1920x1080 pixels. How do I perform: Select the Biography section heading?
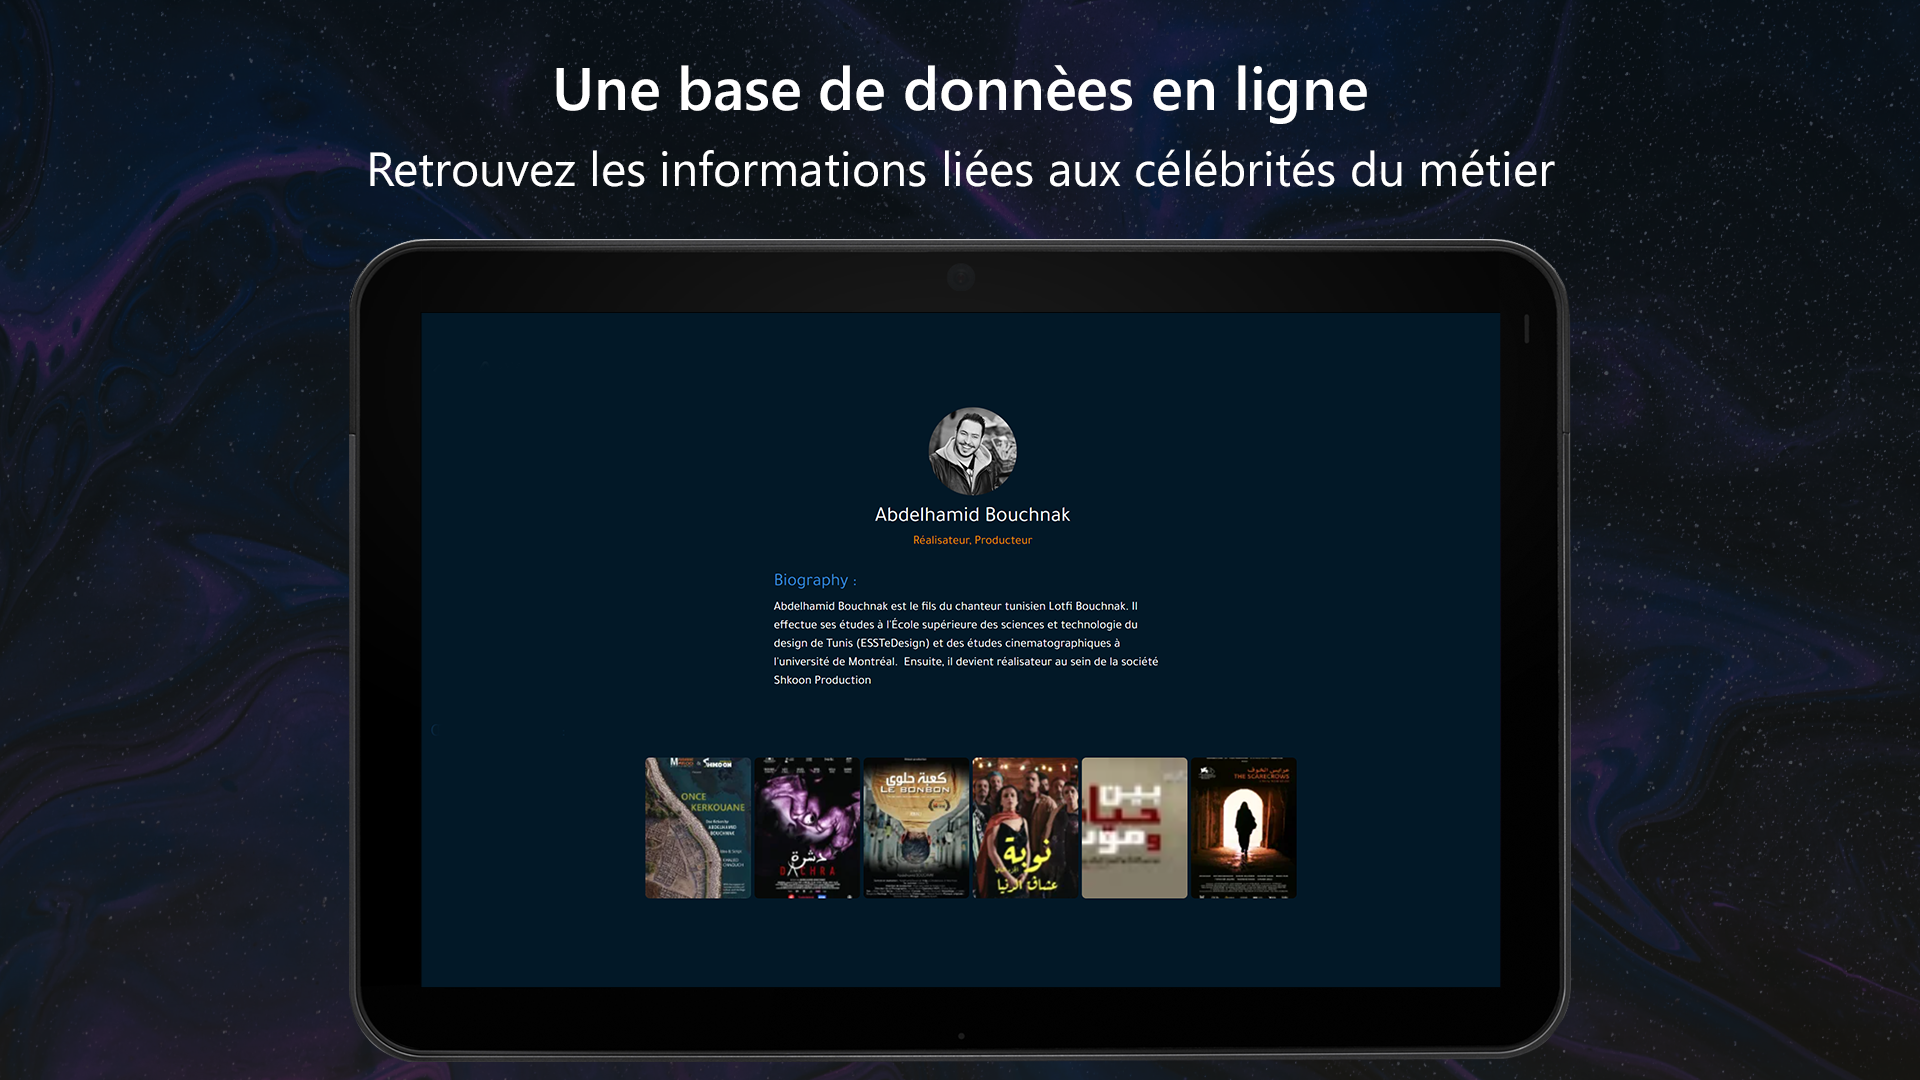814,580
